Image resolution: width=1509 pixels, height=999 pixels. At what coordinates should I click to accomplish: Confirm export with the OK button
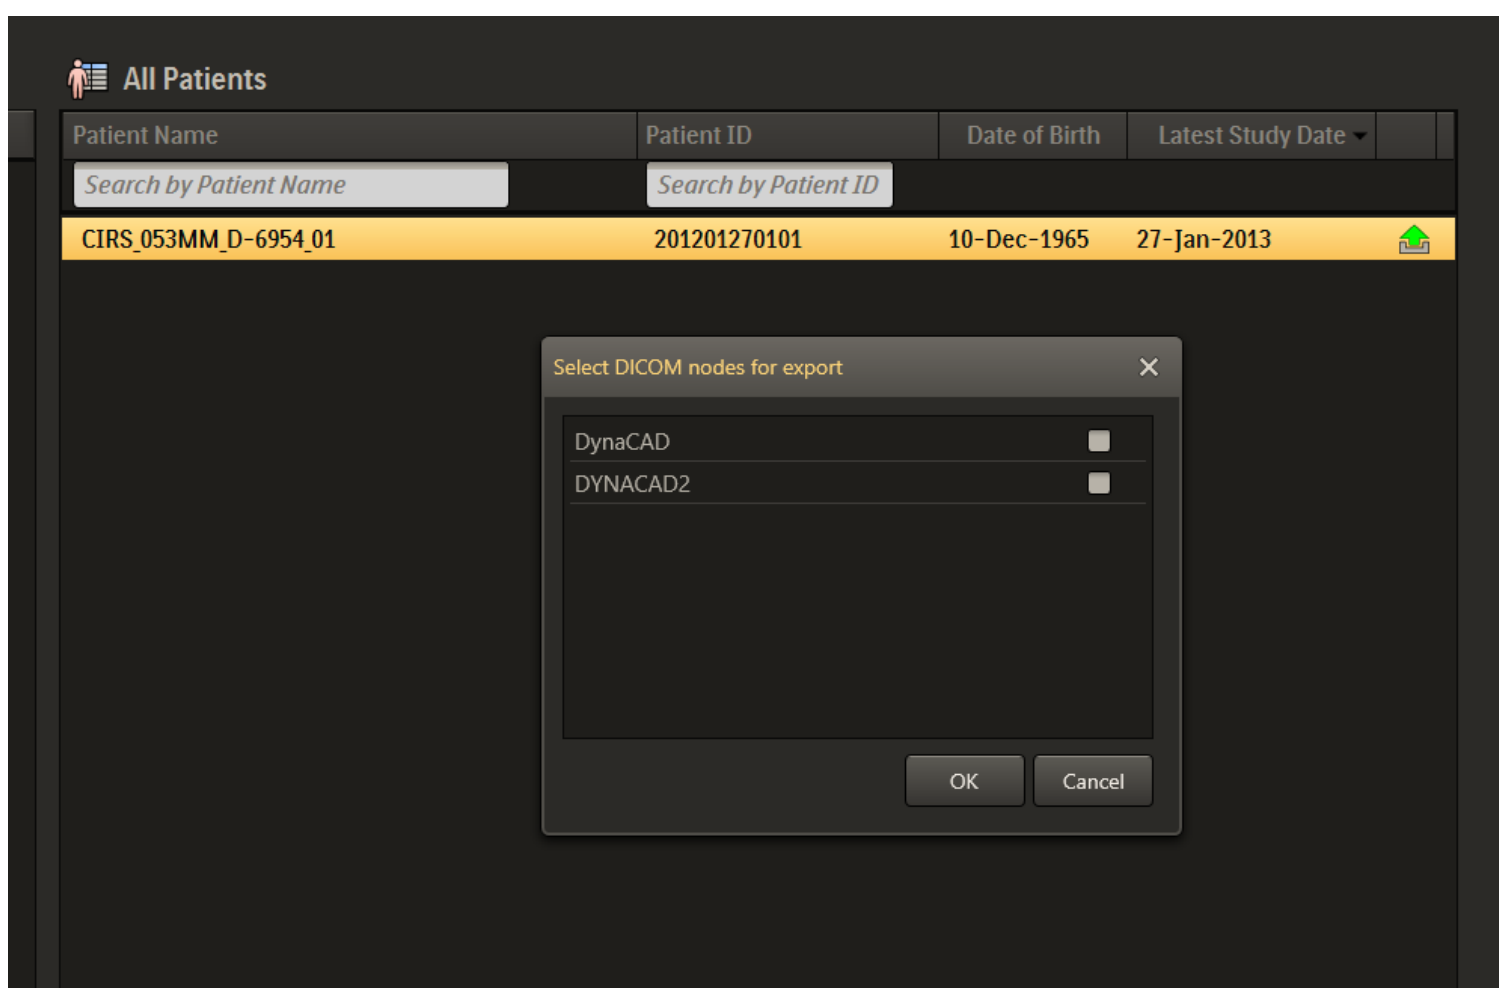[x=964, y=781]
